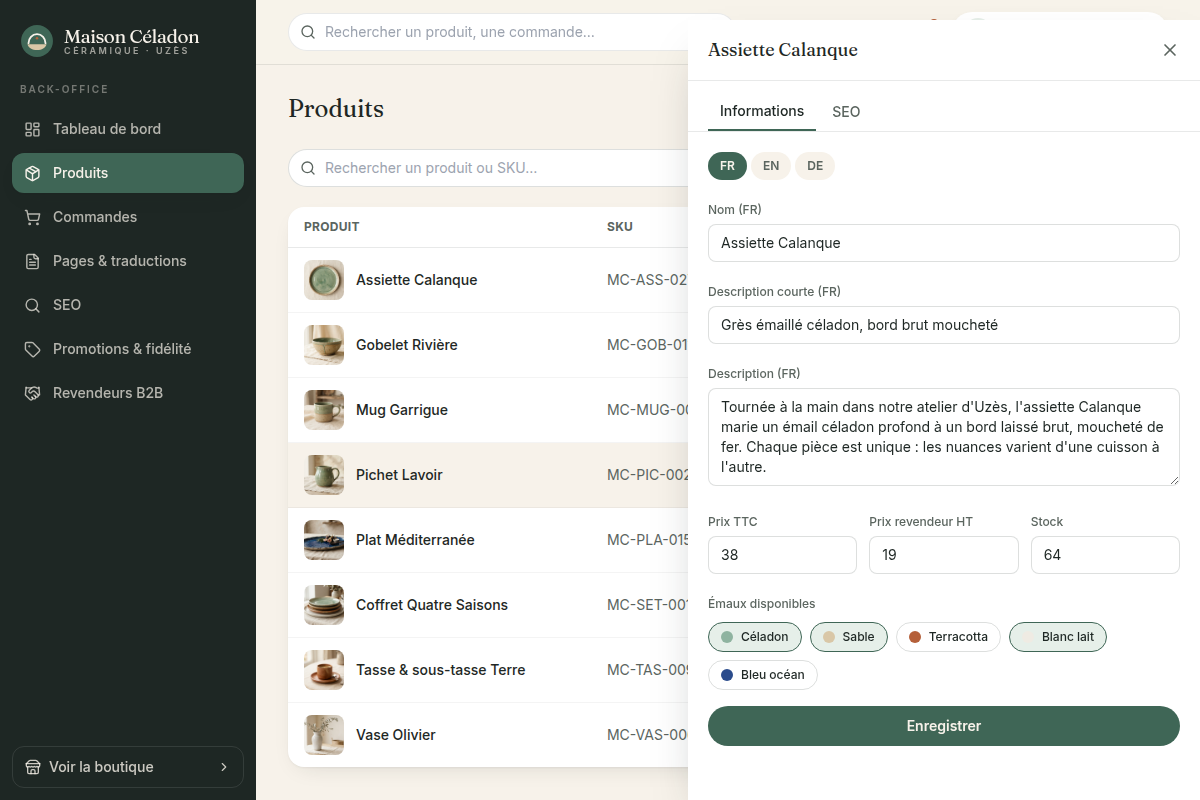Click the Enregistrer button
The image size is (1200, 800).
(x=944, y=726)
